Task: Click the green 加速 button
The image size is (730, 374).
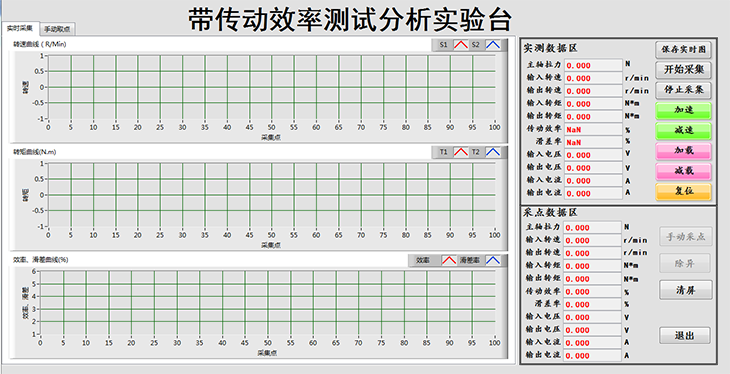Action: [683, 110]
